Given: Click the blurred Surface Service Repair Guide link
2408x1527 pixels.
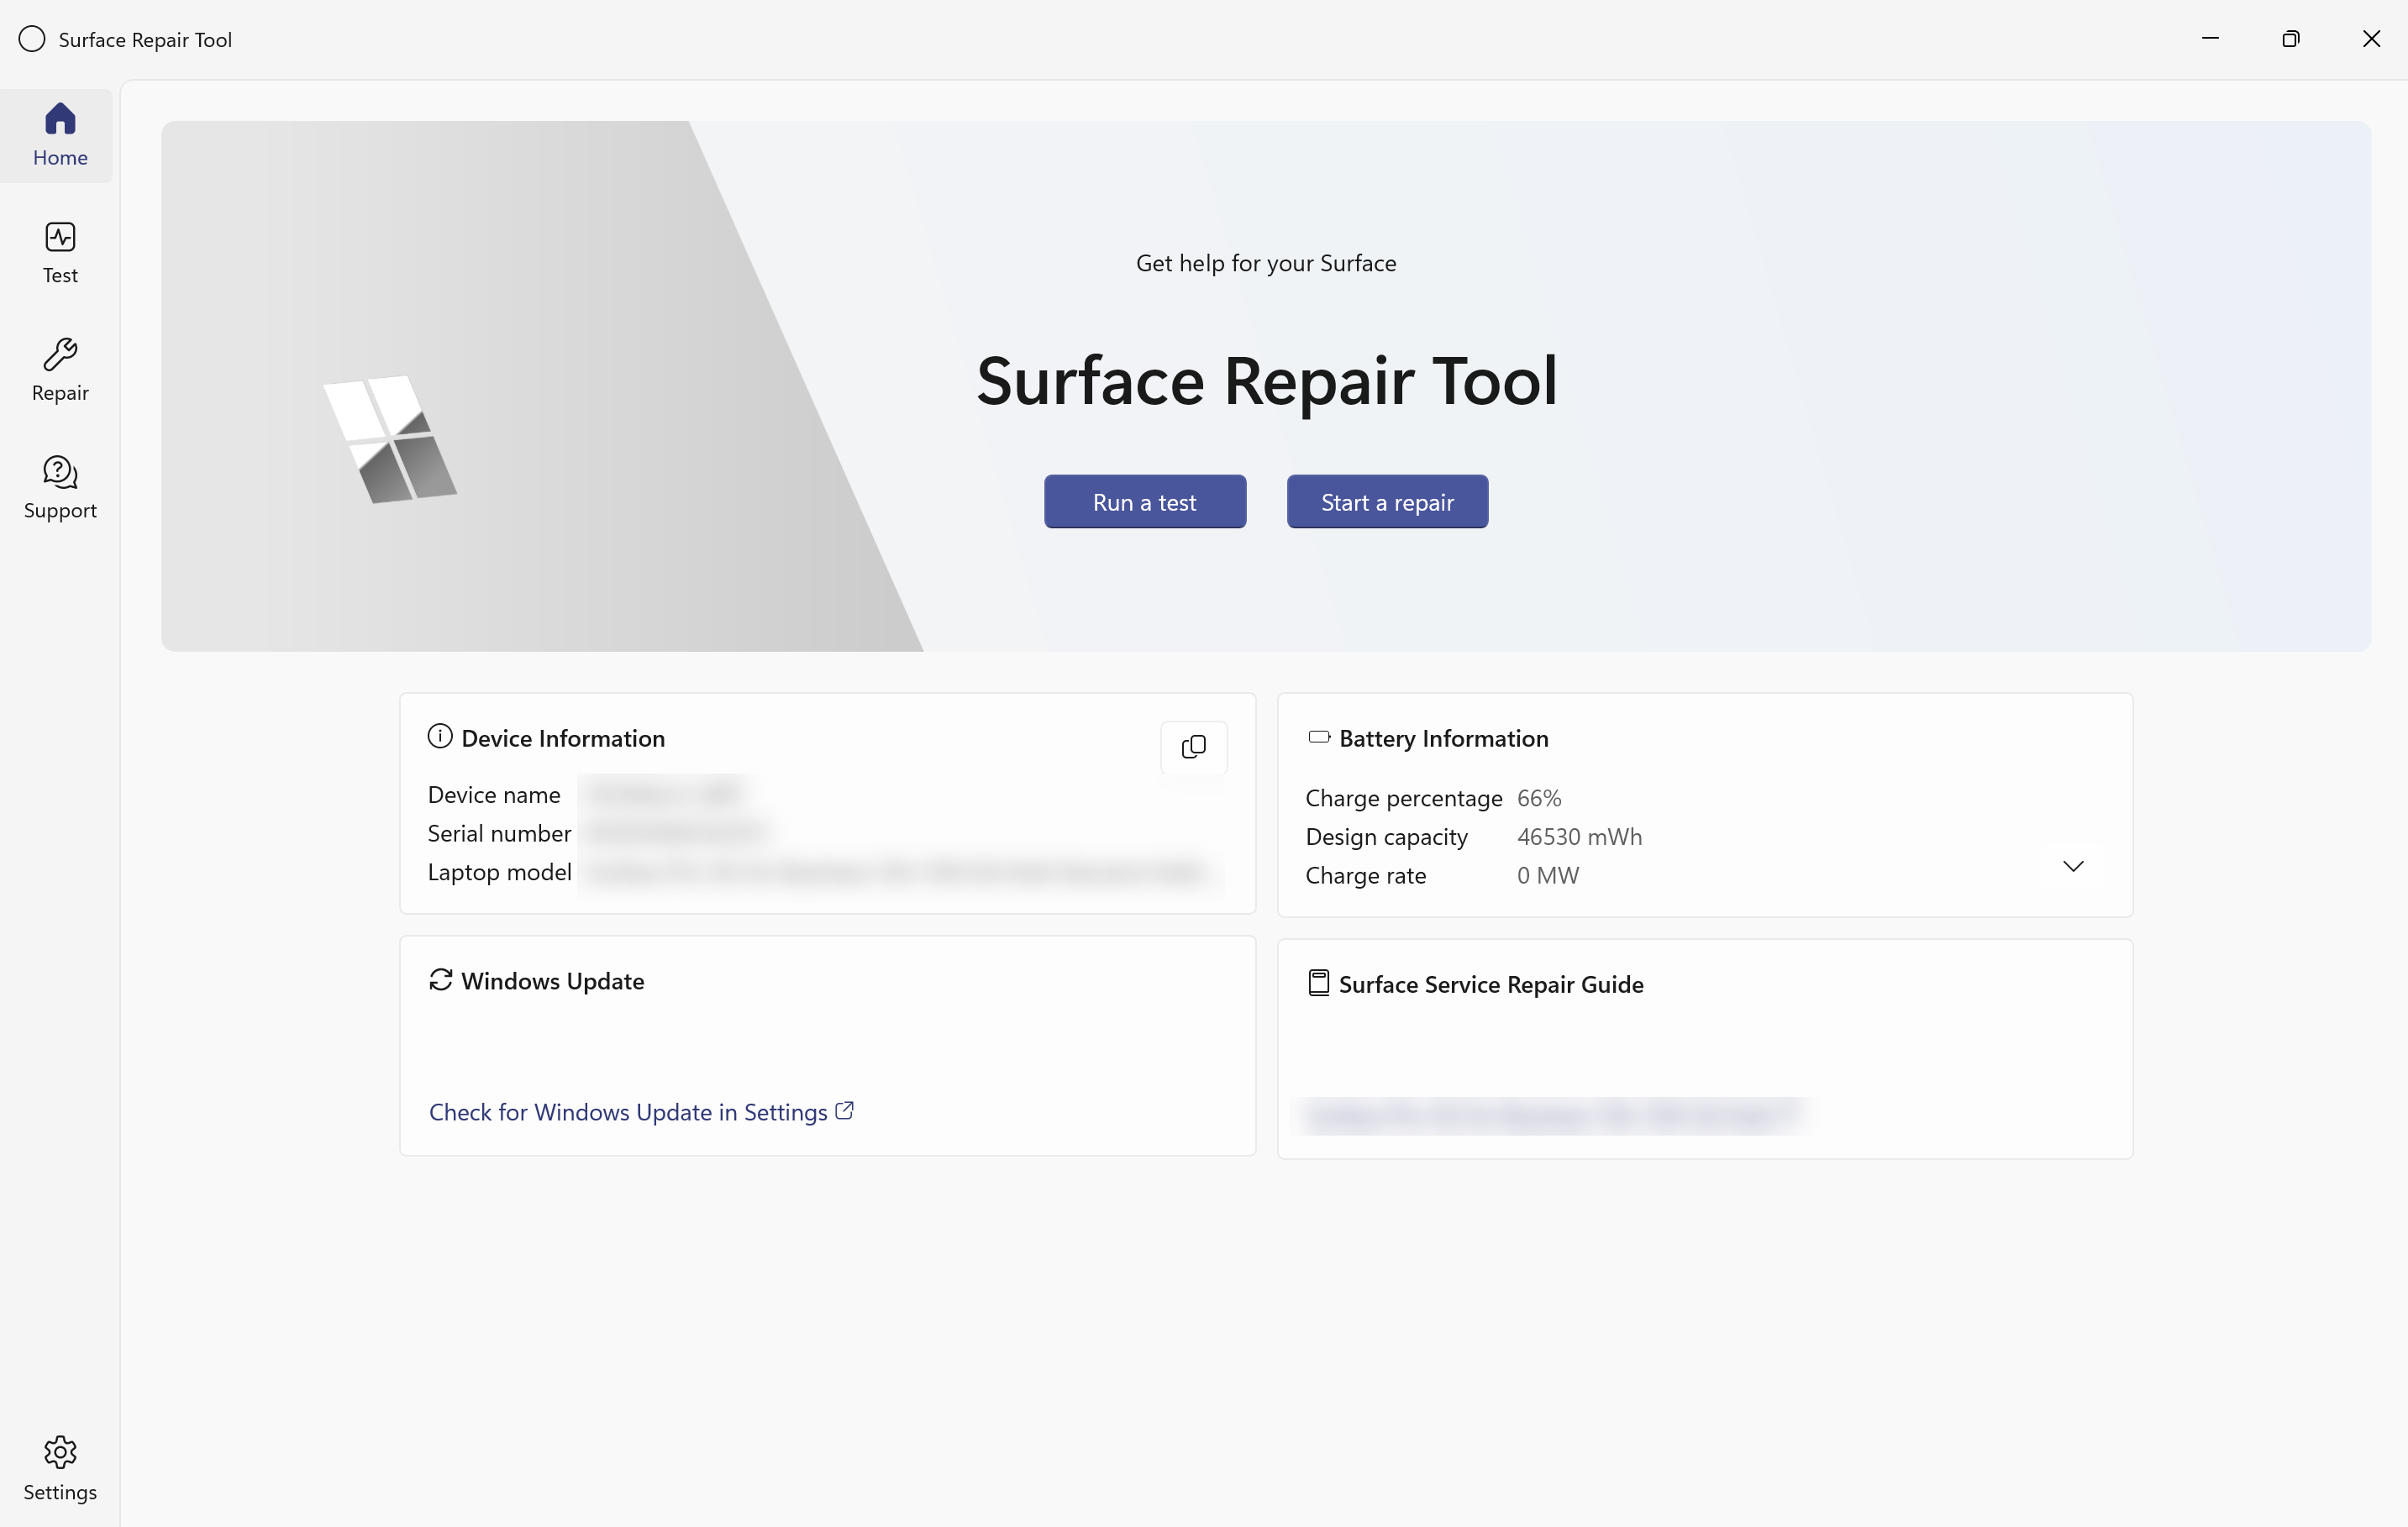Looking at the screenshot, I should 1552,1115.
